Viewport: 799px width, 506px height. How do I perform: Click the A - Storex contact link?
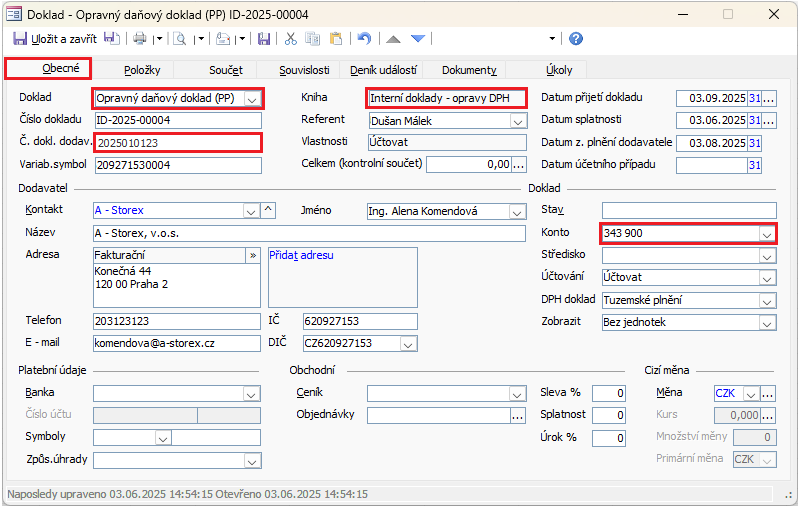[119, 210]
